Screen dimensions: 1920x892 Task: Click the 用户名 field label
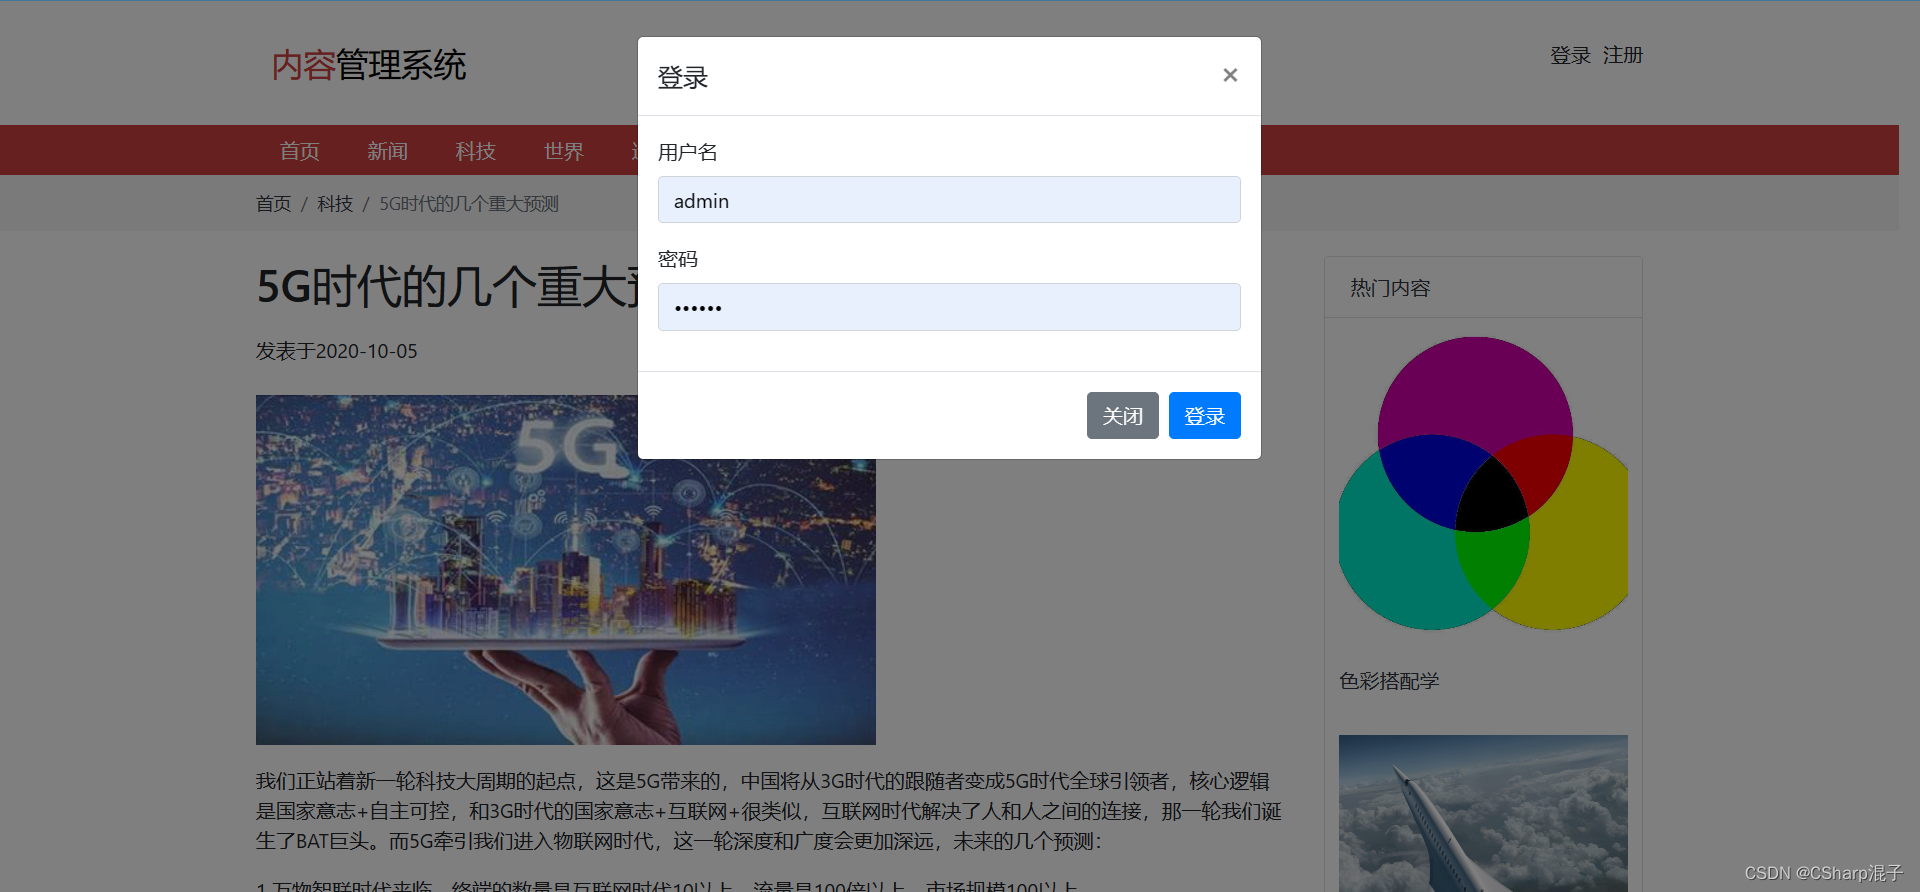[688, 152]
